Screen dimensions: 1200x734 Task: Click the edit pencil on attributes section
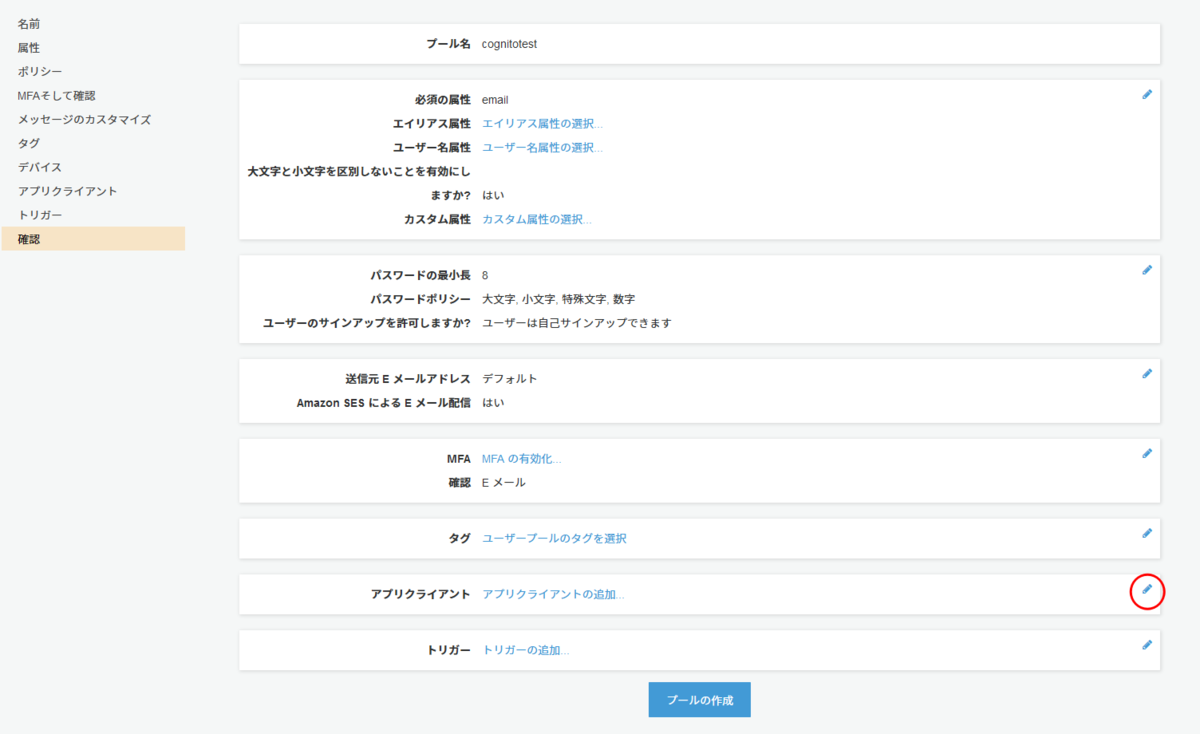[x=1146, y=94]
